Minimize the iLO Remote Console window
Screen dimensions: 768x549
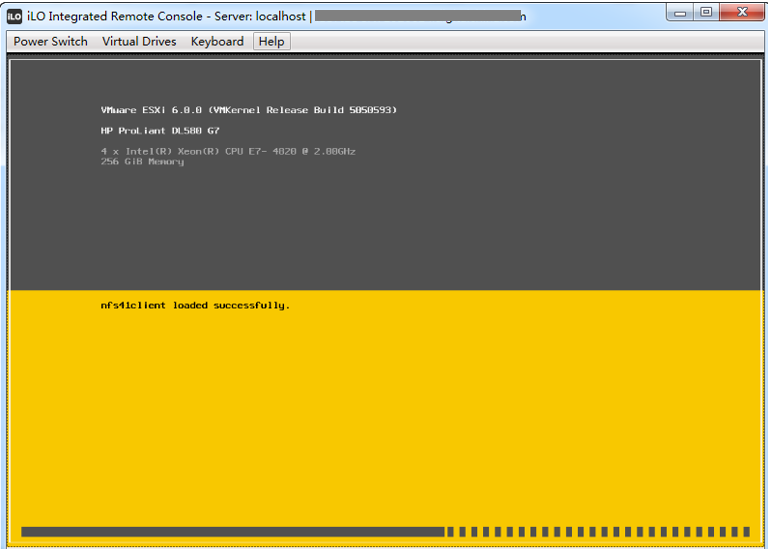tap(680, 12)
